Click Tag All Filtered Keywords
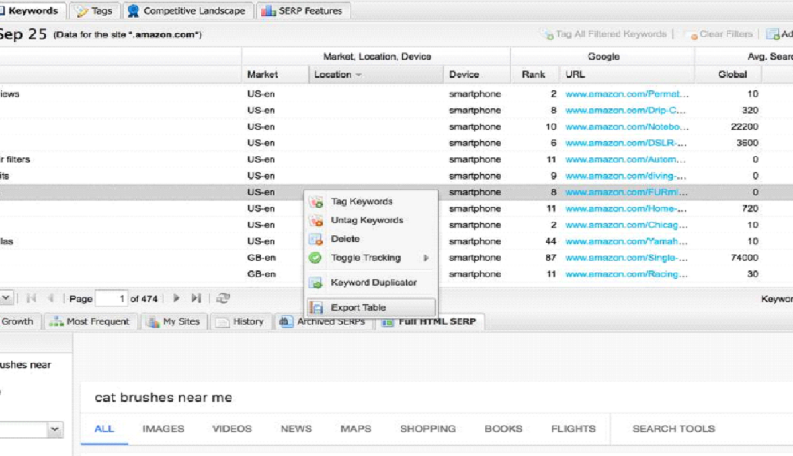The height and width of the screenshot is (456, 793). click(x=605, y=34)
